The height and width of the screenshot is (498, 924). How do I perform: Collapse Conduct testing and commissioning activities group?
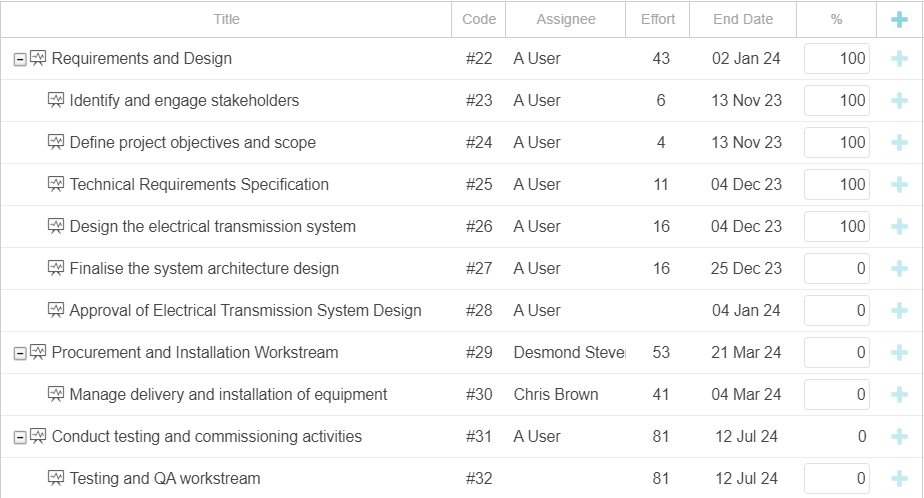tap(20, 437)
